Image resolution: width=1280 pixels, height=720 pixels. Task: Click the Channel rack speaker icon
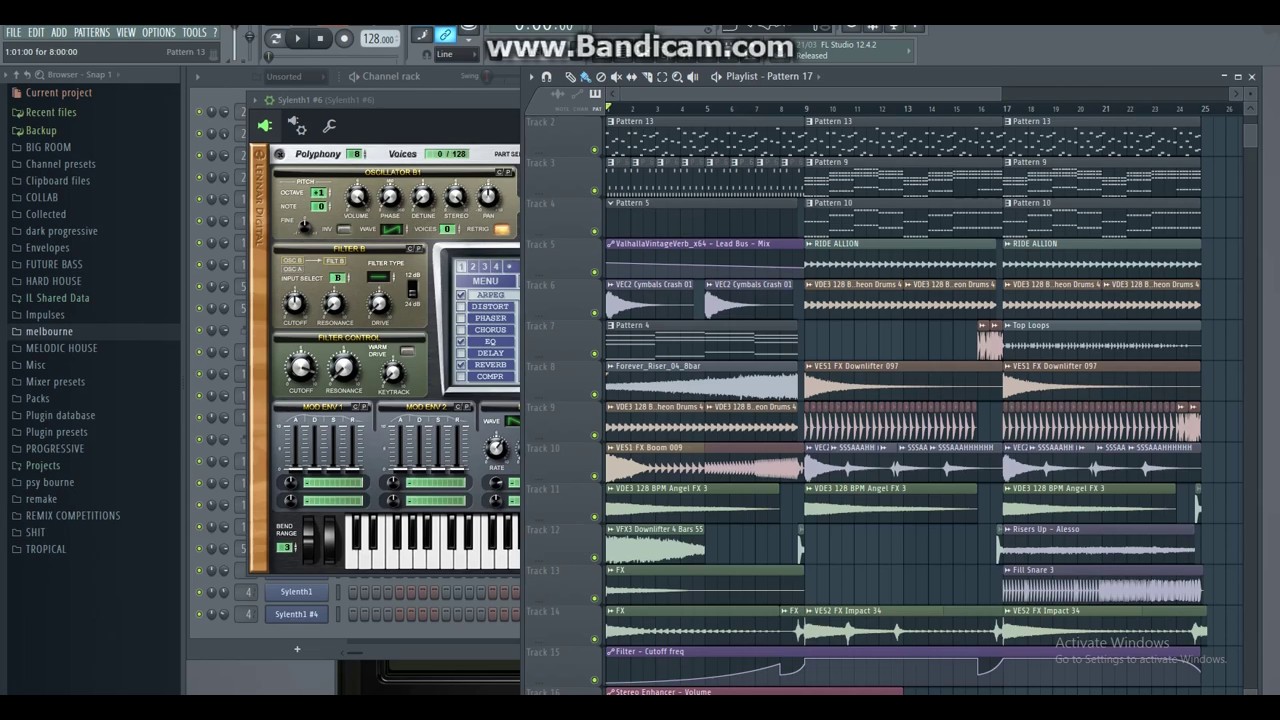pos(354,77)
